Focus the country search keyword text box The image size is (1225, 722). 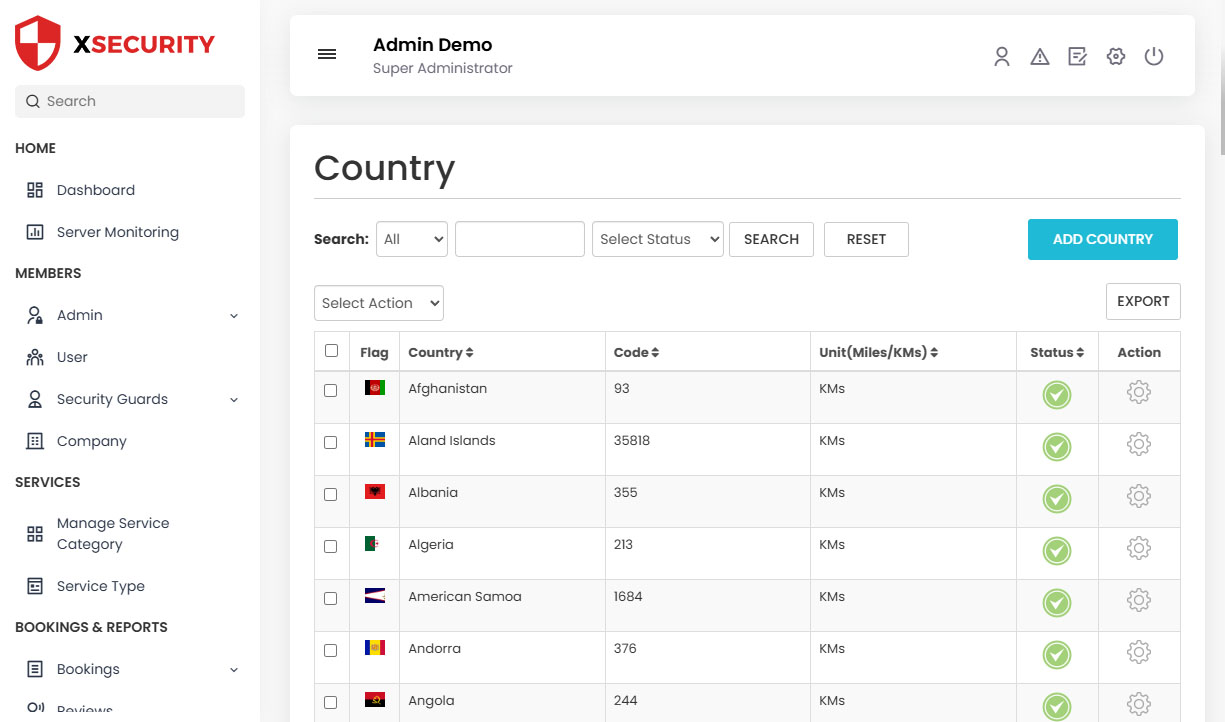(520, 239)
